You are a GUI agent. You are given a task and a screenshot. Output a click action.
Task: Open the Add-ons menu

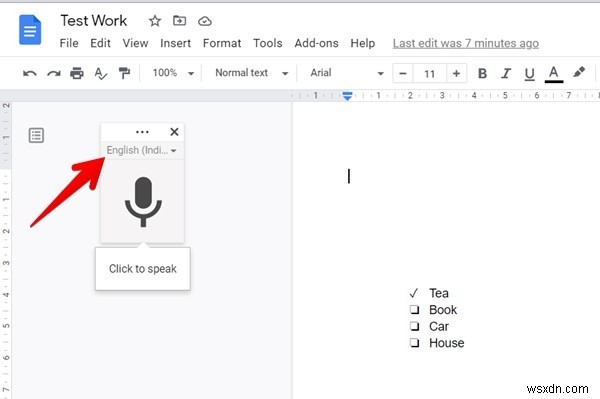316,43
